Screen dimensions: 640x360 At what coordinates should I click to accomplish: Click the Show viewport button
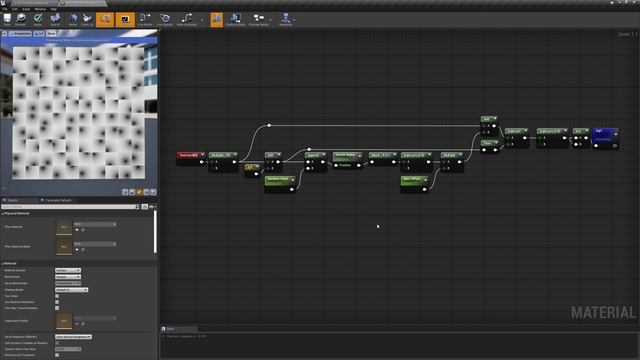[x=51, y=33]
